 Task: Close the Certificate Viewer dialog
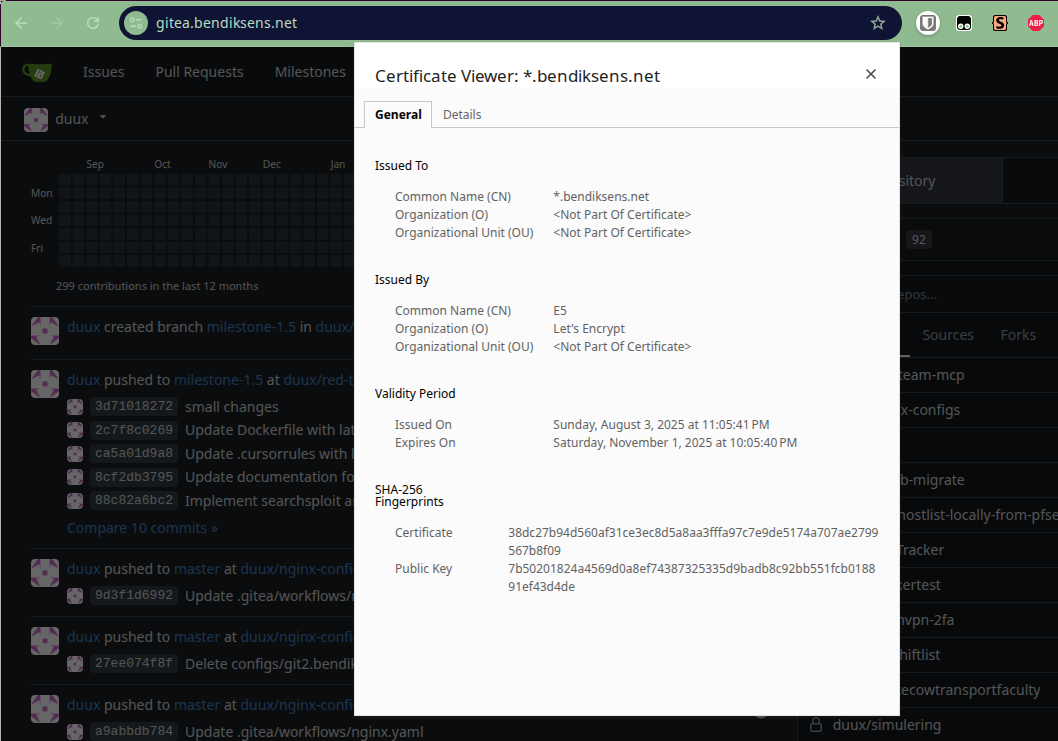coord(870,74)
